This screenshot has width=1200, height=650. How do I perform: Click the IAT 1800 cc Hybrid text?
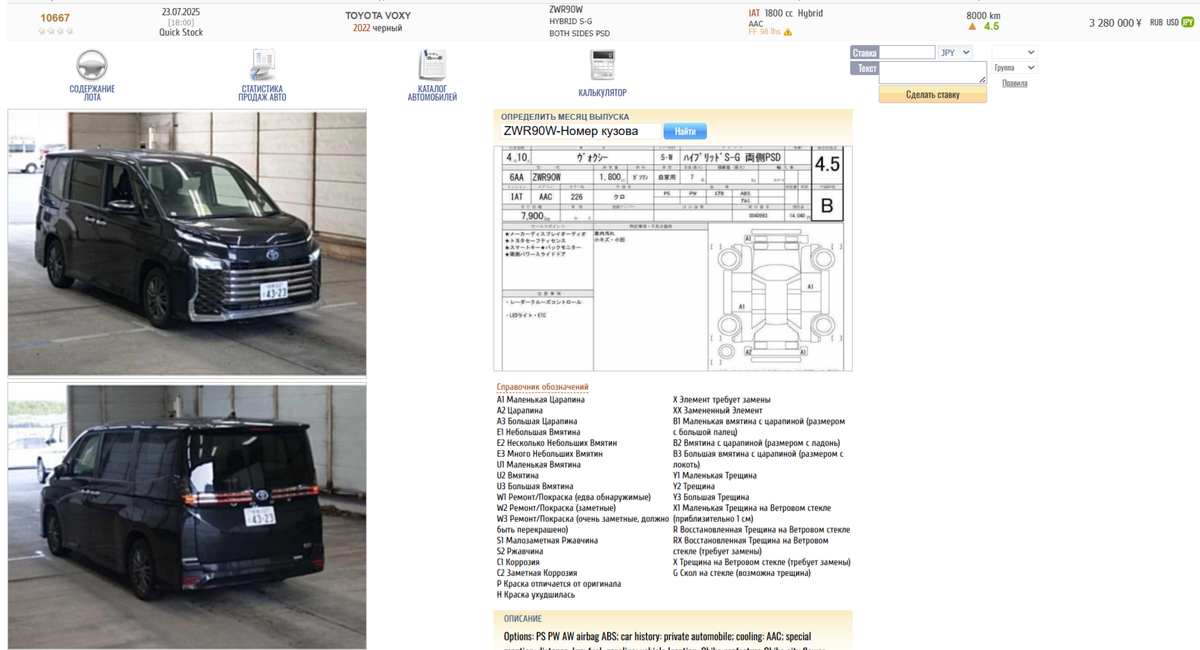point(786,14)
